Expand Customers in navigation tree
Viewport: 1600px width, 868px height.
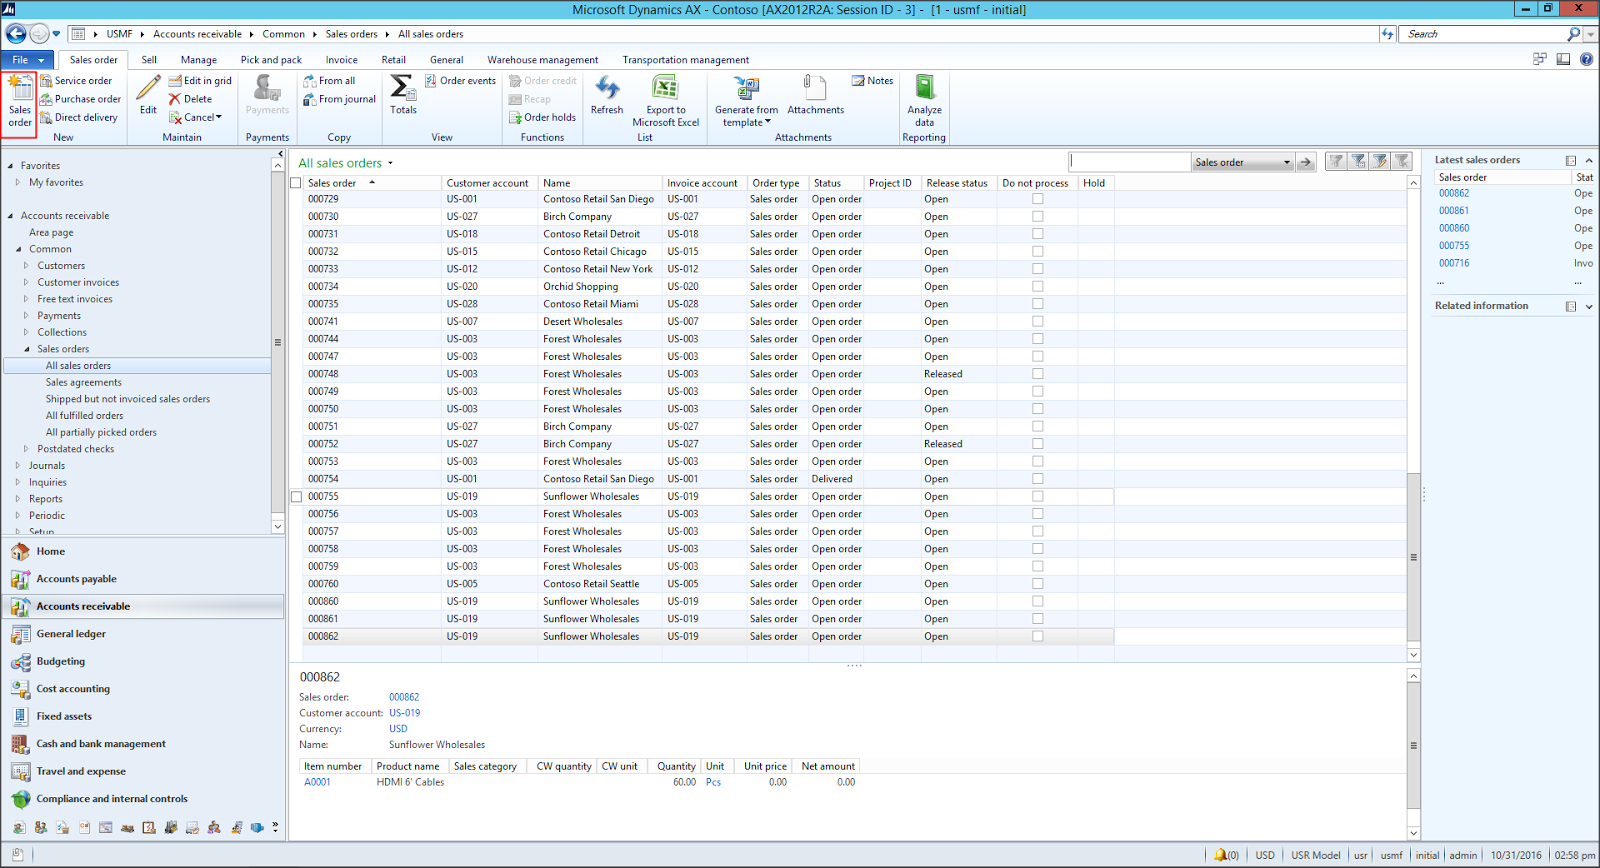26,266
